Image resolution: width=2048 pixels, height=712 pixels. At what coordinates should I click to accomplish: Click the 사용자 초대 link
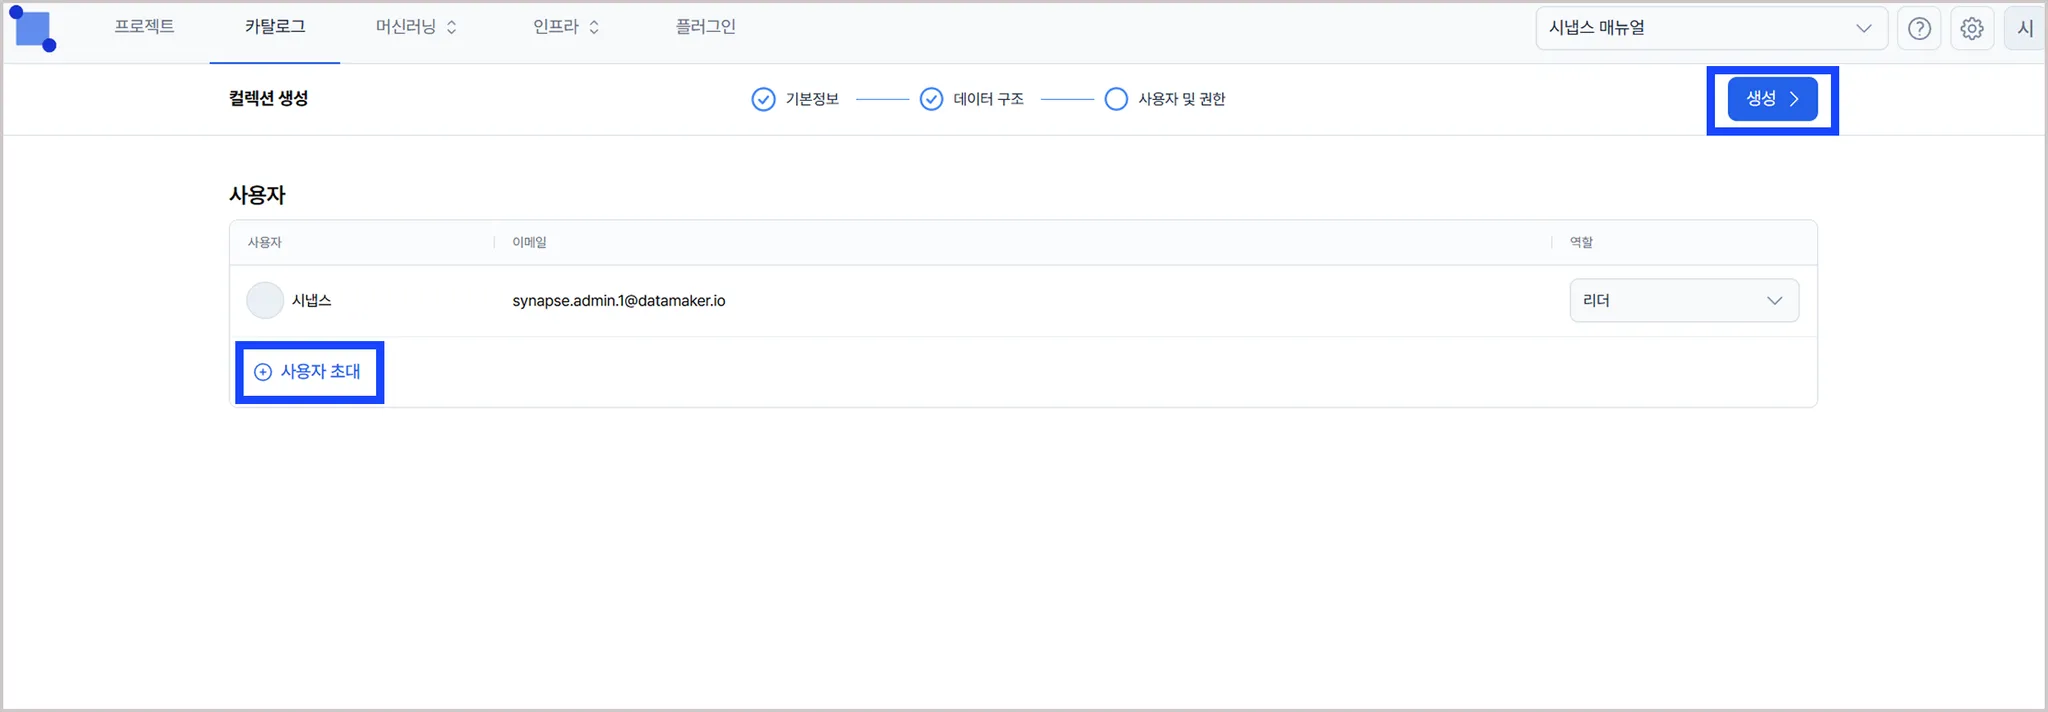(x=320, y=371)
